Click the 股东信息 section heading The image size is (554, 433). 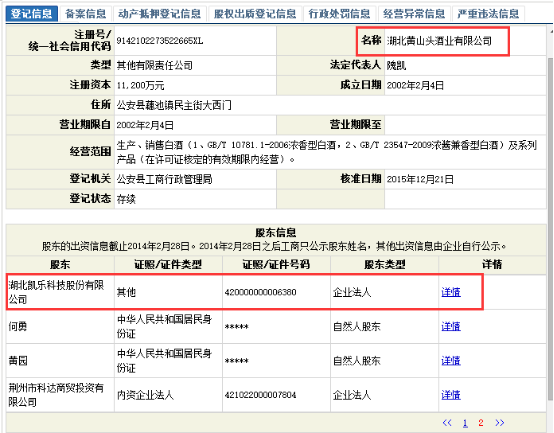(276, 232)
